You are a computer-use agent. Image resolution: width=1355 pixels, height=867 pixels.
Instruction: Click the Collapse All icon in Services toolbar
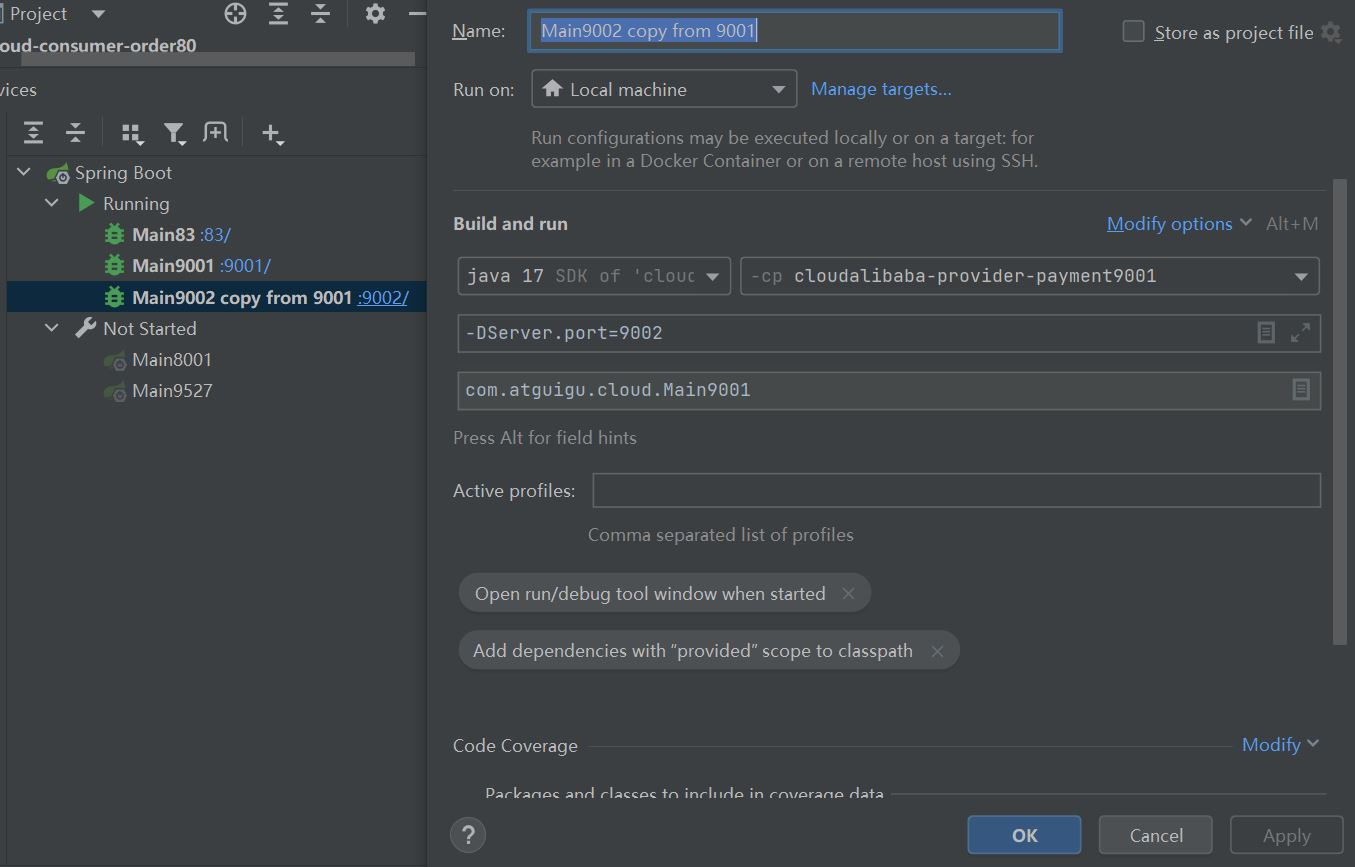coord(75,133)
